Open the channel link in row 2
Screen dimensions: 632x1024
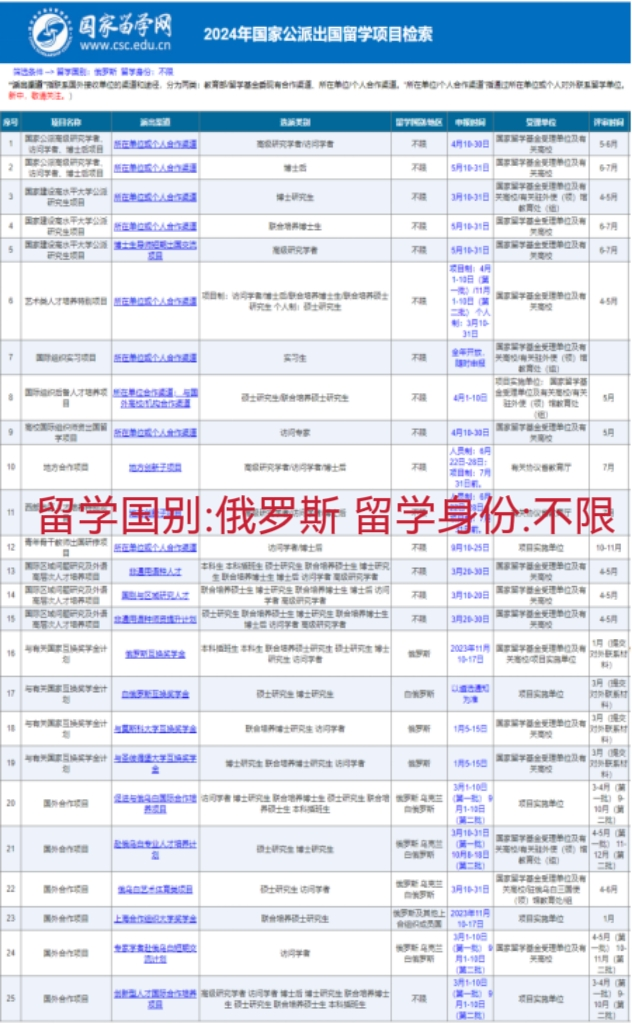[155, 168]
